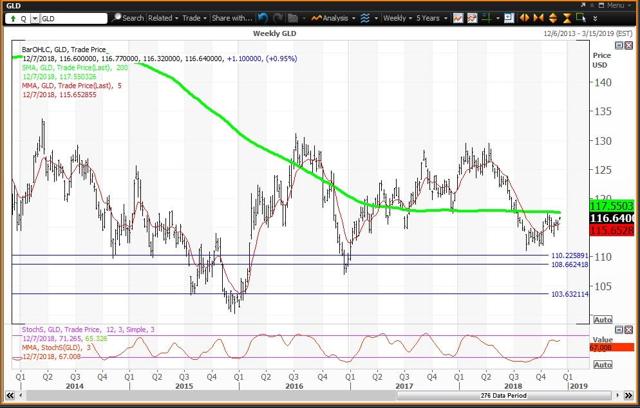Click the green 117.5503 price tag
The height and width of the screenshot is (408, 640).
[x=611, y=206]
